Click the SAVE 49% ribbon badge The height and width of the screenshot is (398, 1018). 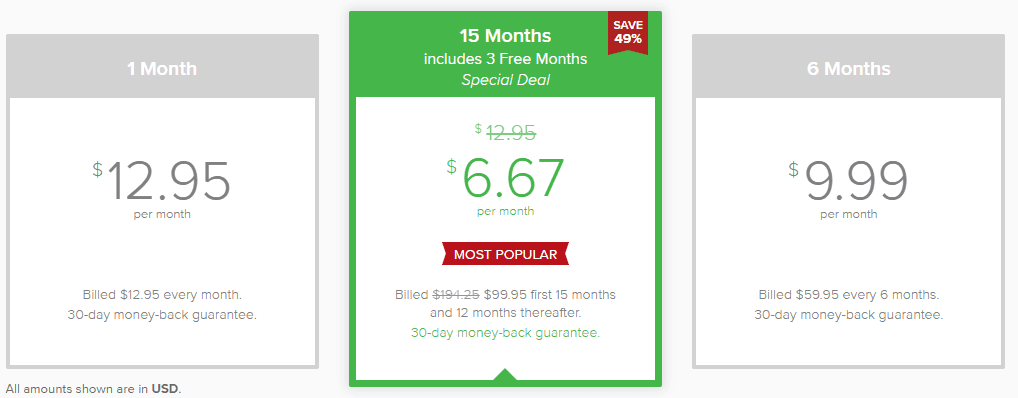tap(628, 33)
